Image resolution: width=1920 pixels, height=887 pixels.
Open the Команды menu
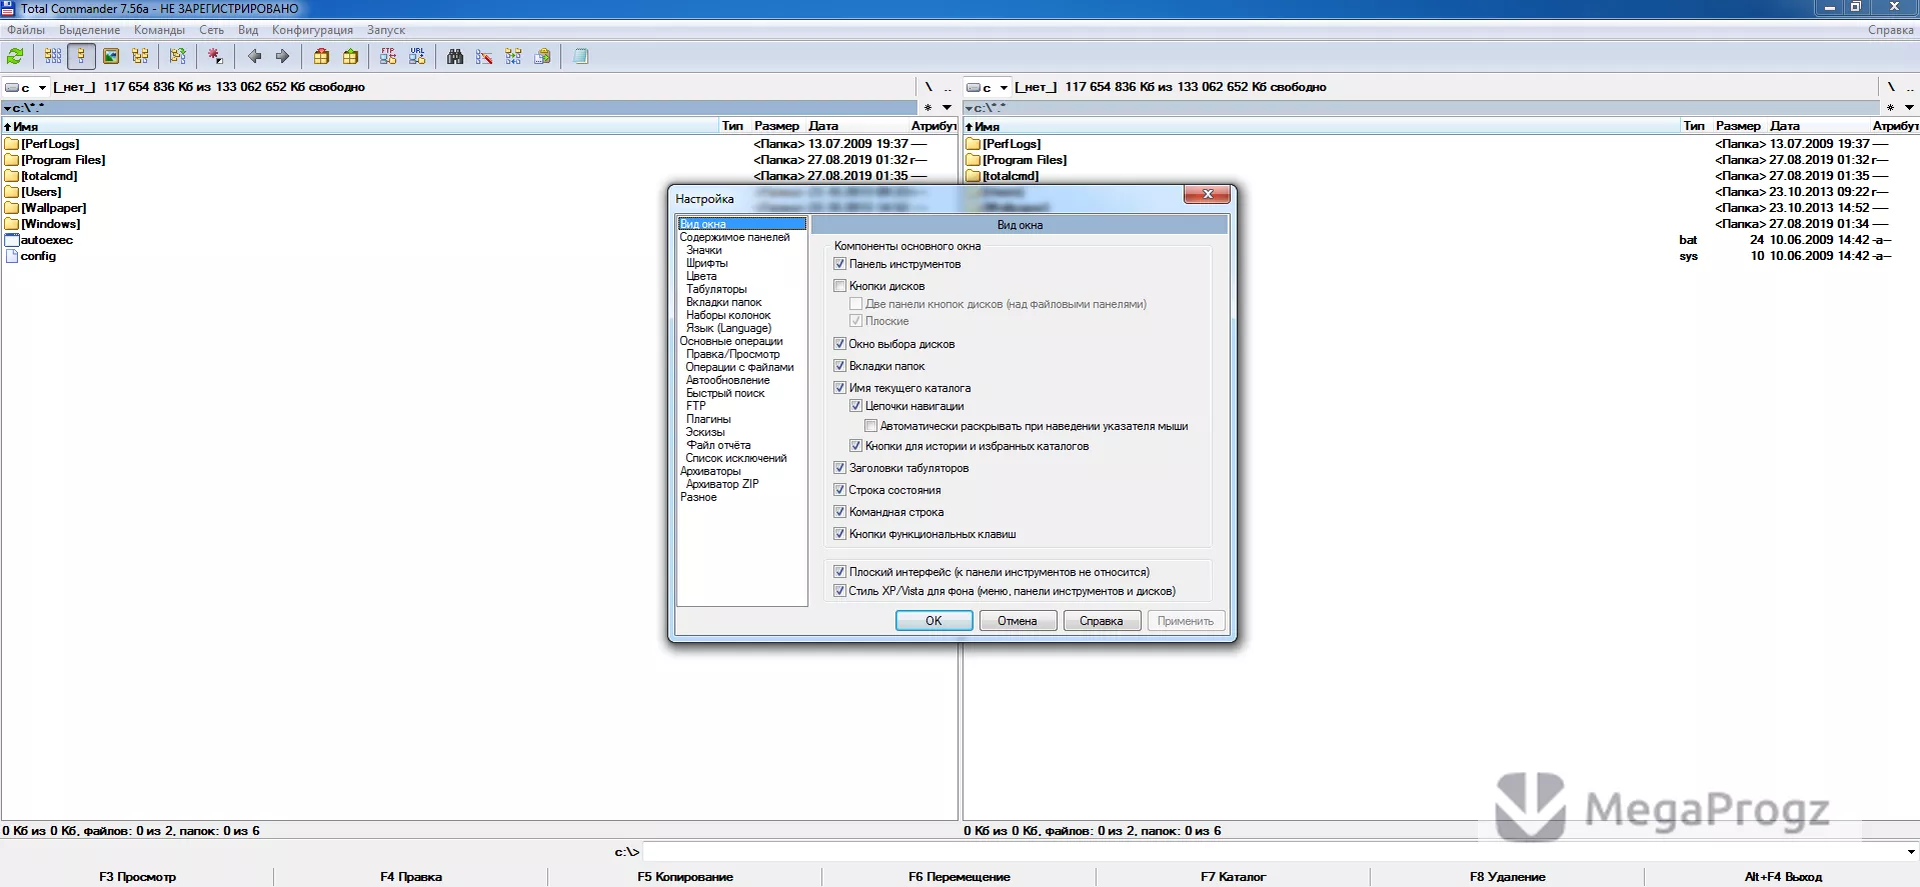tap(159, 30)
